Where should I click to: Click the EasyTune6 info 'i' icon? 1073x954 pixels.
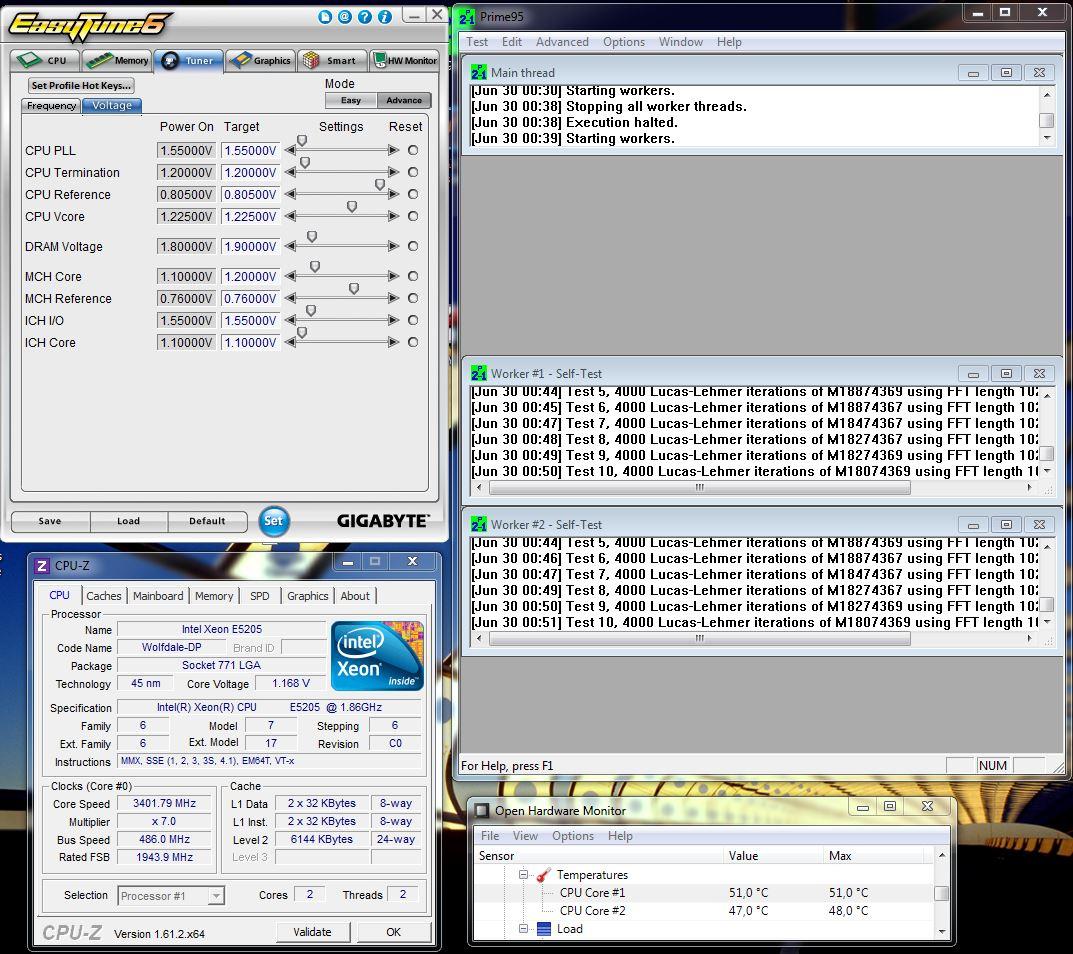click(385, 17)
